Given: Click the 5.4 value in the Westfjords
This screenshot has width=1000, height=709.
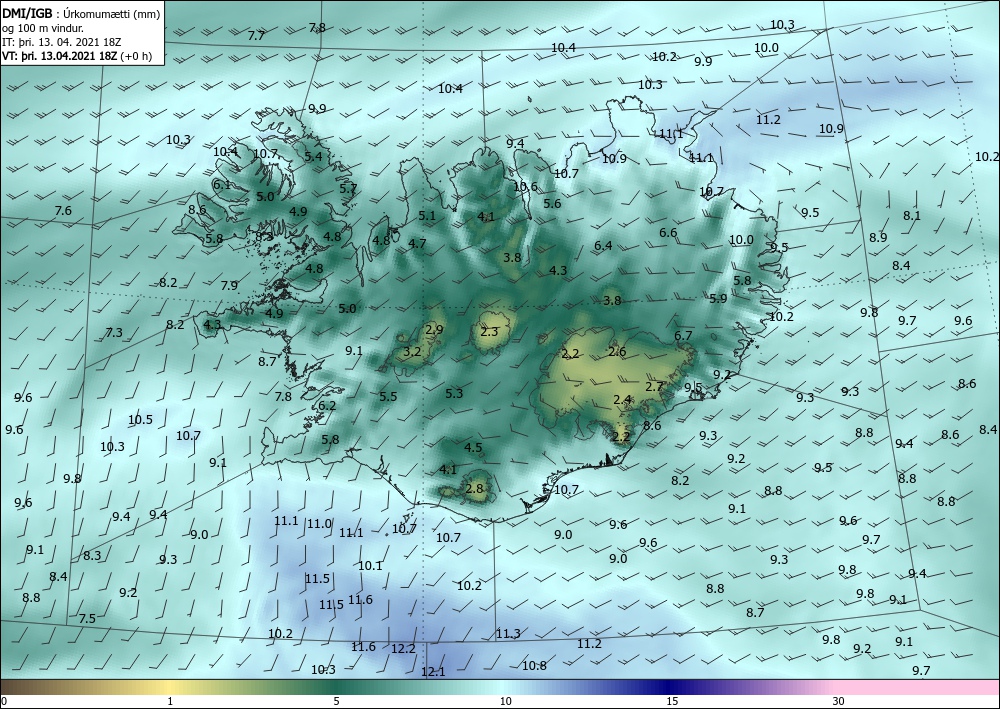Looking at the screenshot, I should click(313, 156).
